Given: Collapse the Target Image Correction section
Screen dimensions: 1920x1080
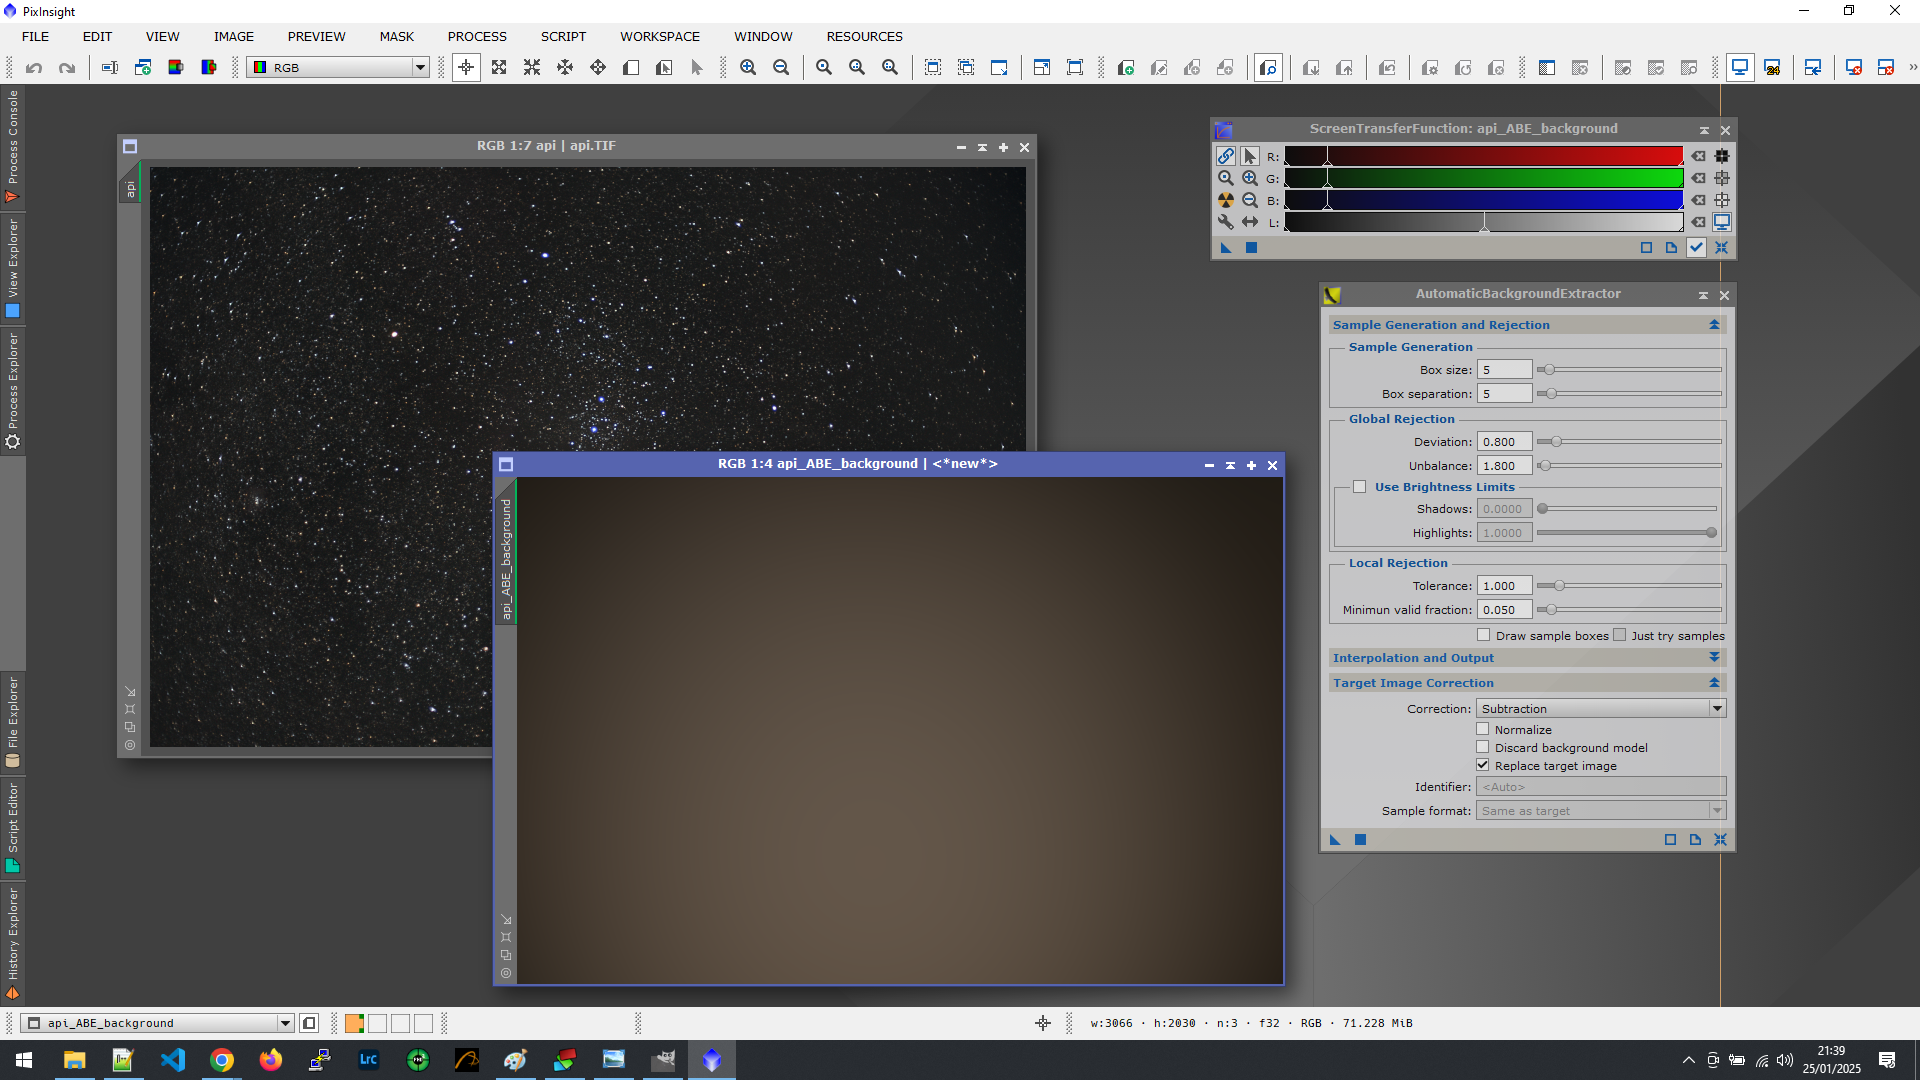Looking at the screenshot, I should coord(1714,683).
